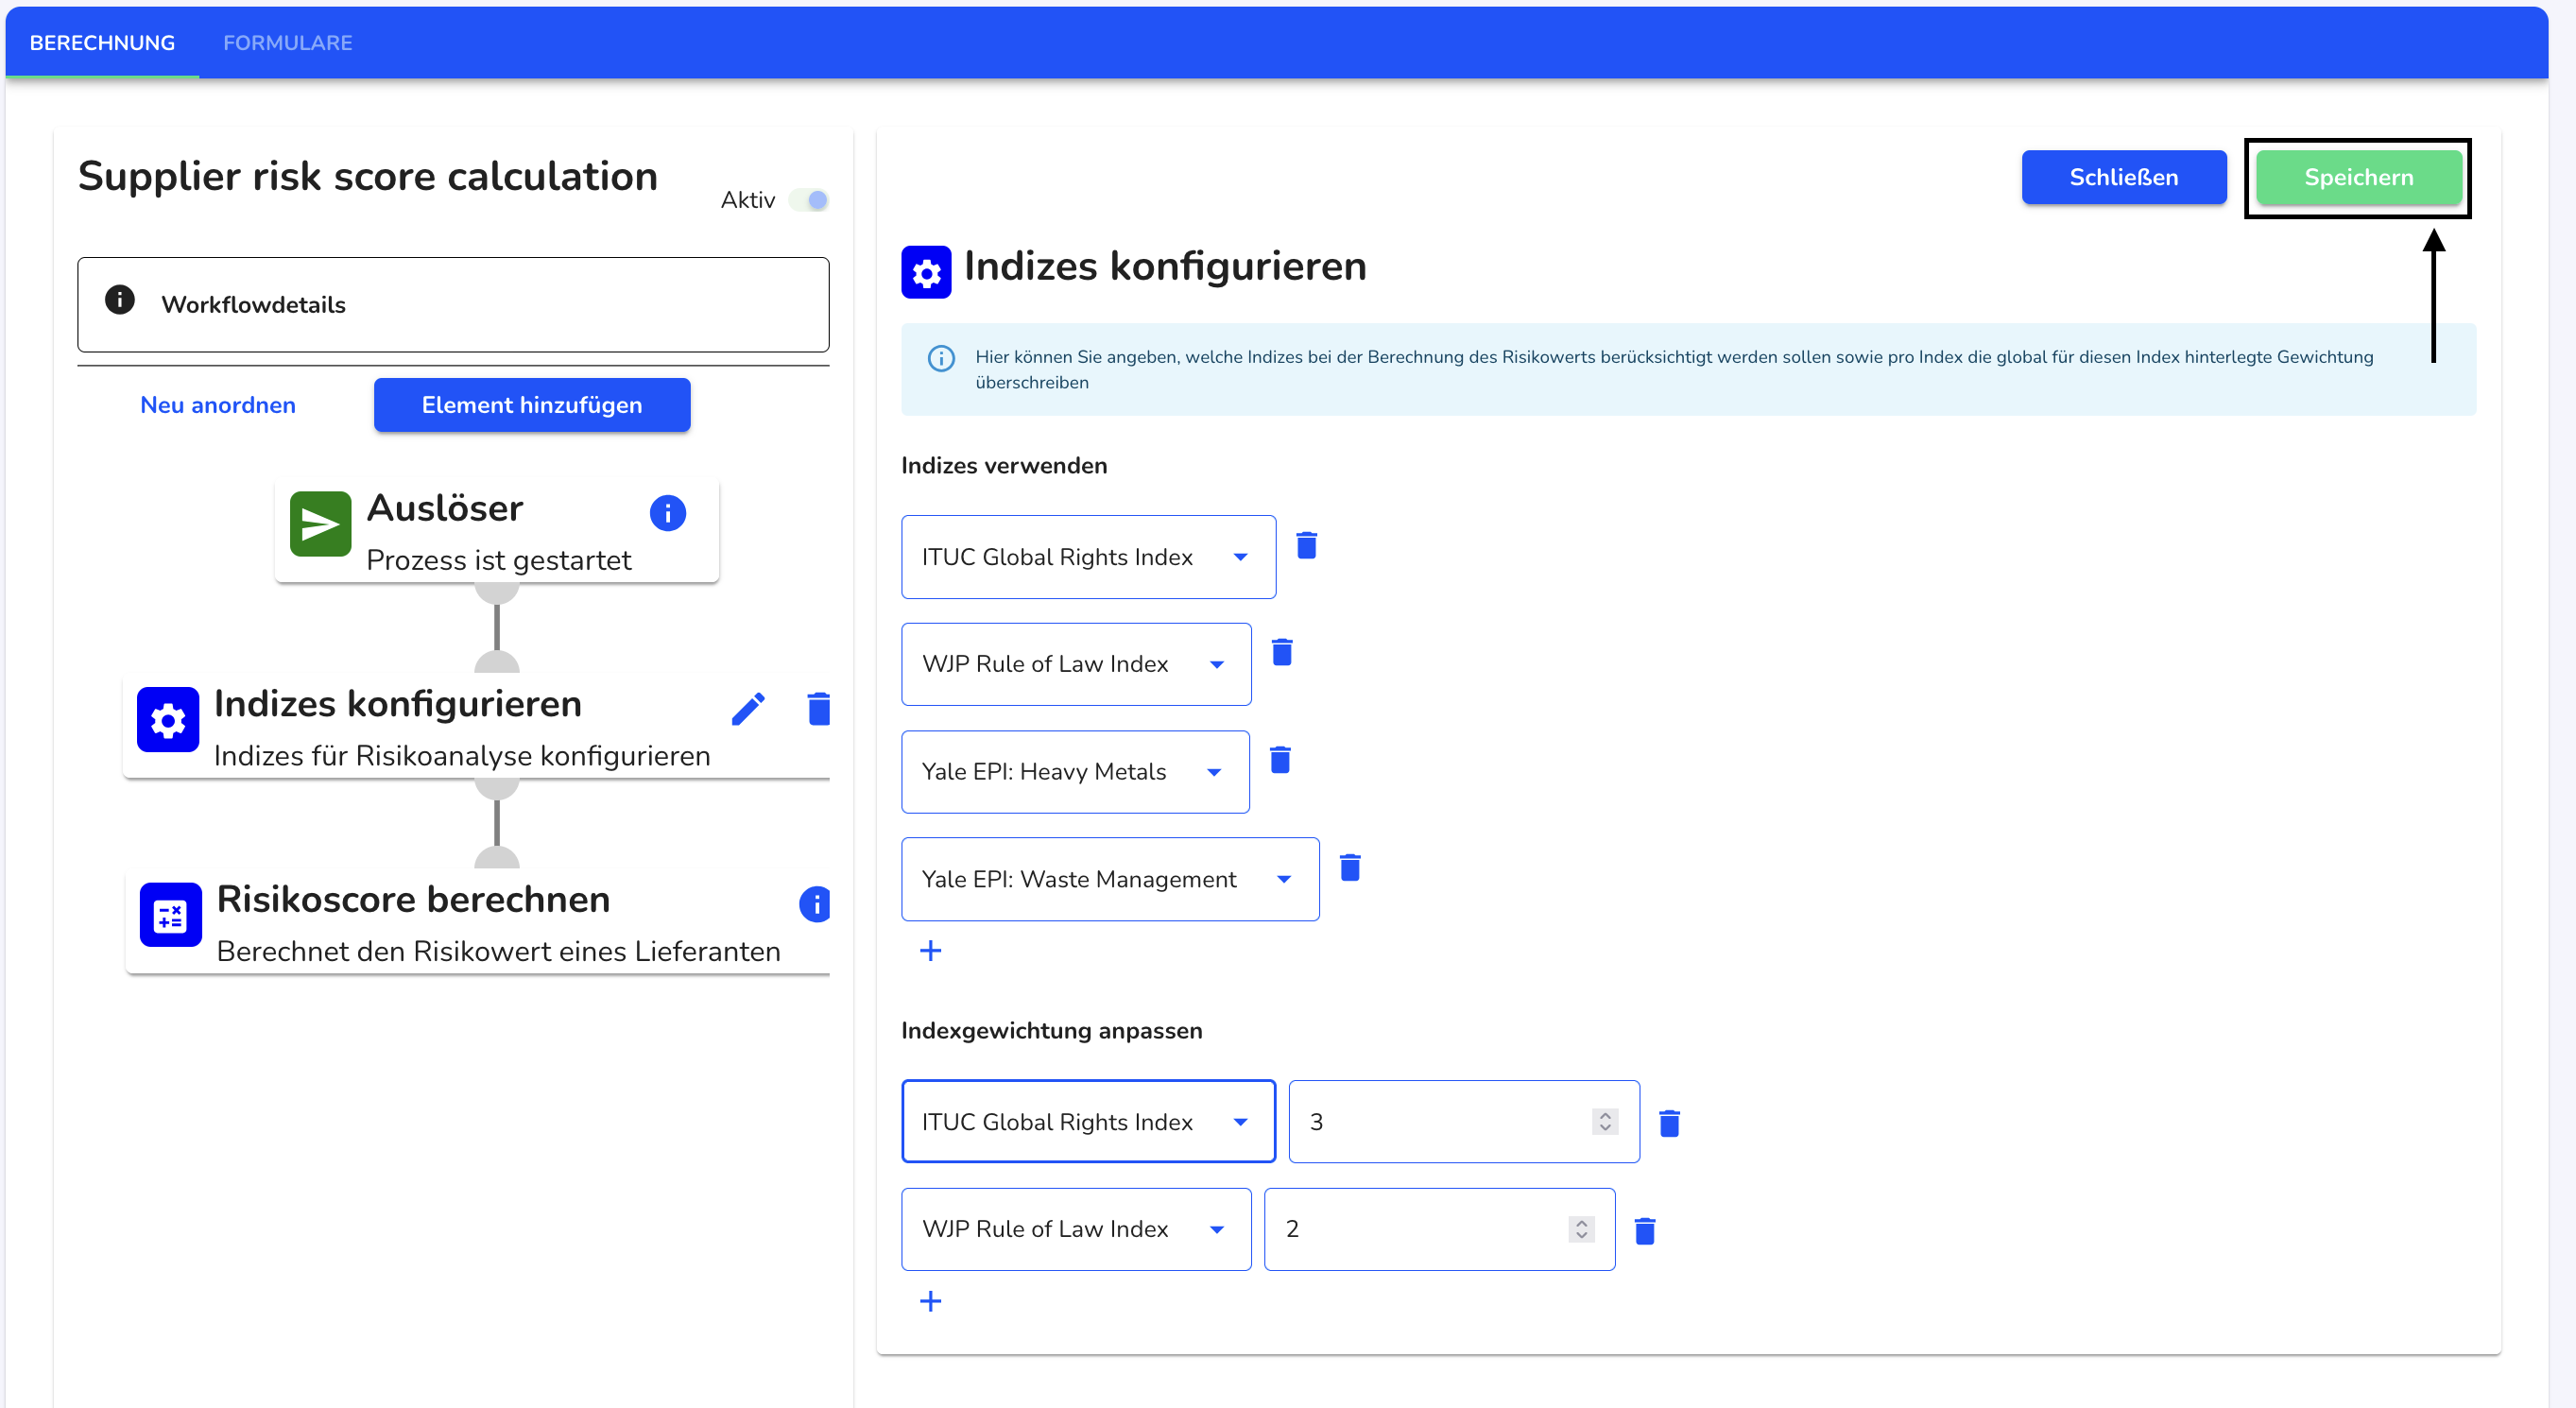Click the Workflowdetails info icon
The image size is (2576, 1408).
(120, 300)
